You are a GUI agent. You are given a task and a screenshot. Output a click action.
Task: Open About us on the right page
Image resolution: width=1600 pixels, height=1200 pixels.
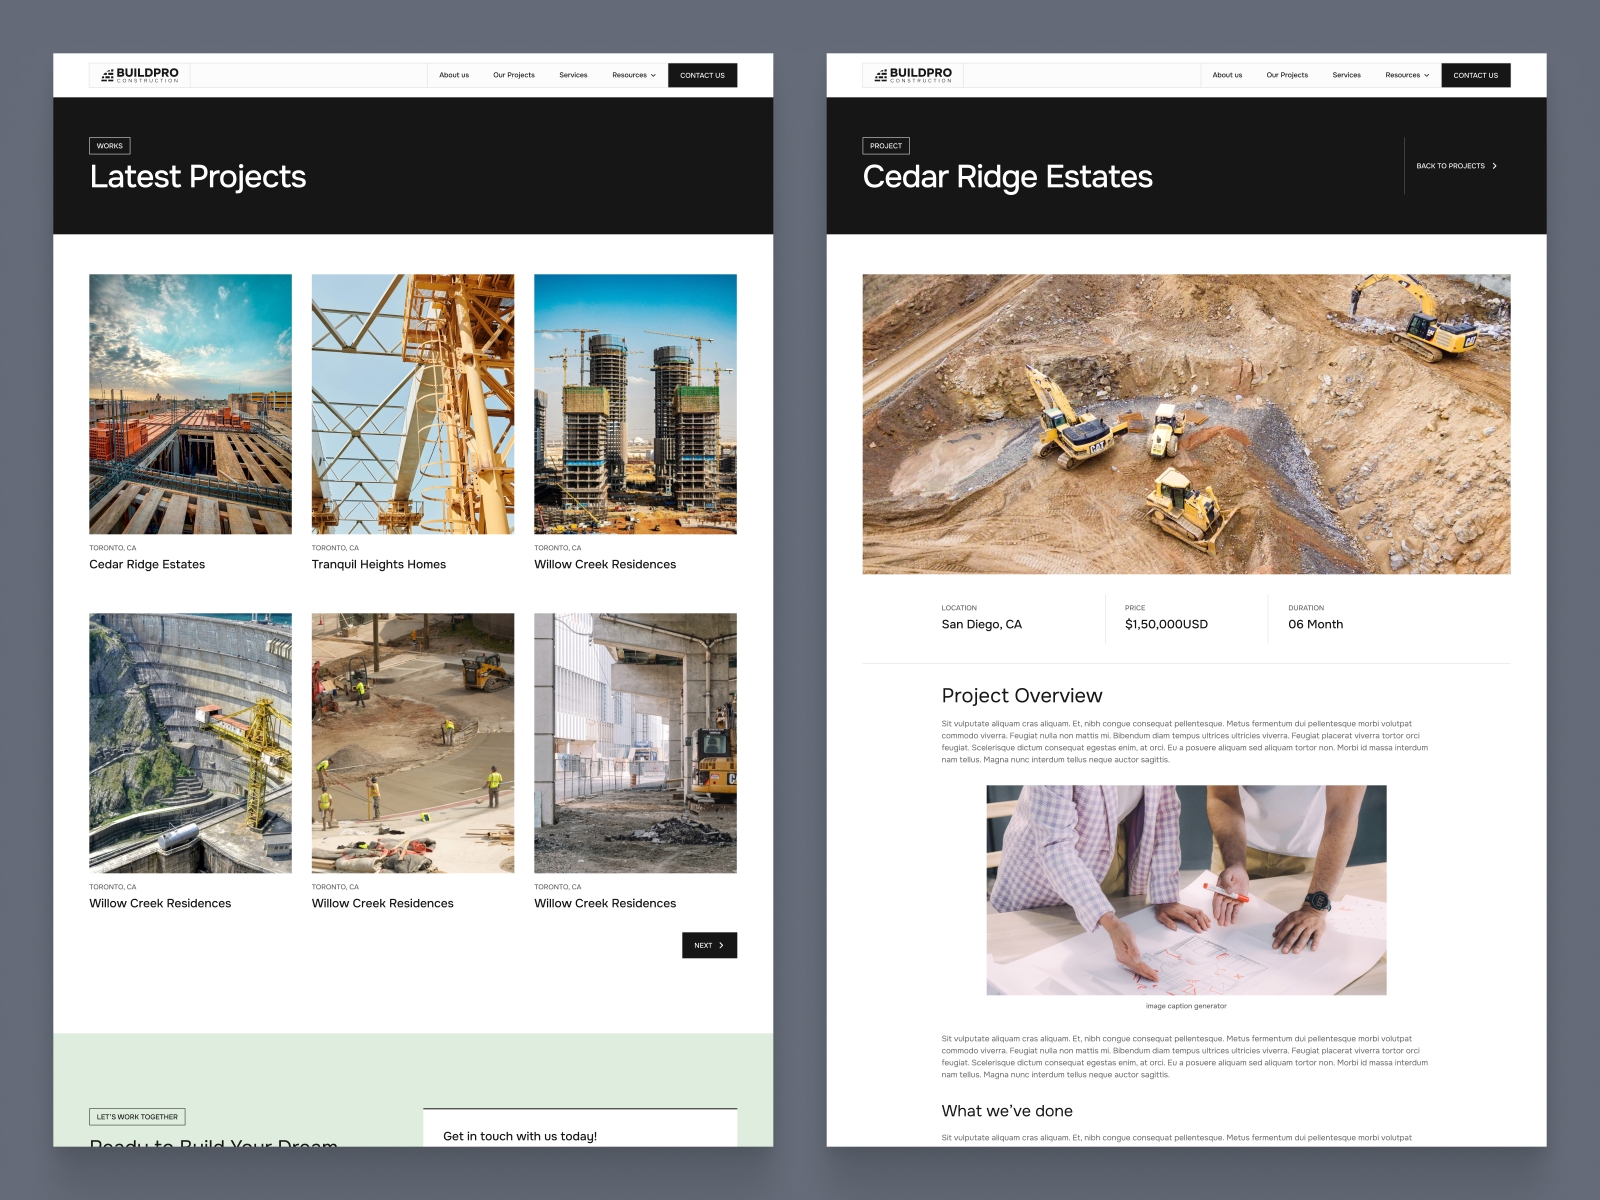click(1227, 75)
